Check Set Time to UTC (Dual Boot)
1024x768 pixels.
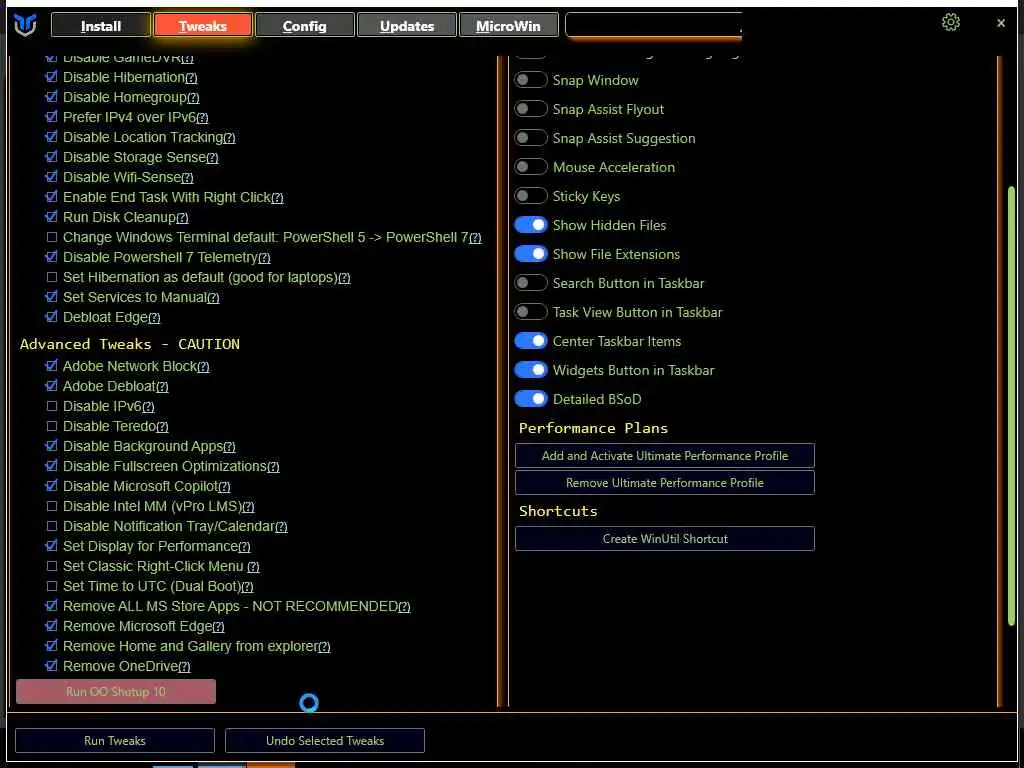coord(52,586)
